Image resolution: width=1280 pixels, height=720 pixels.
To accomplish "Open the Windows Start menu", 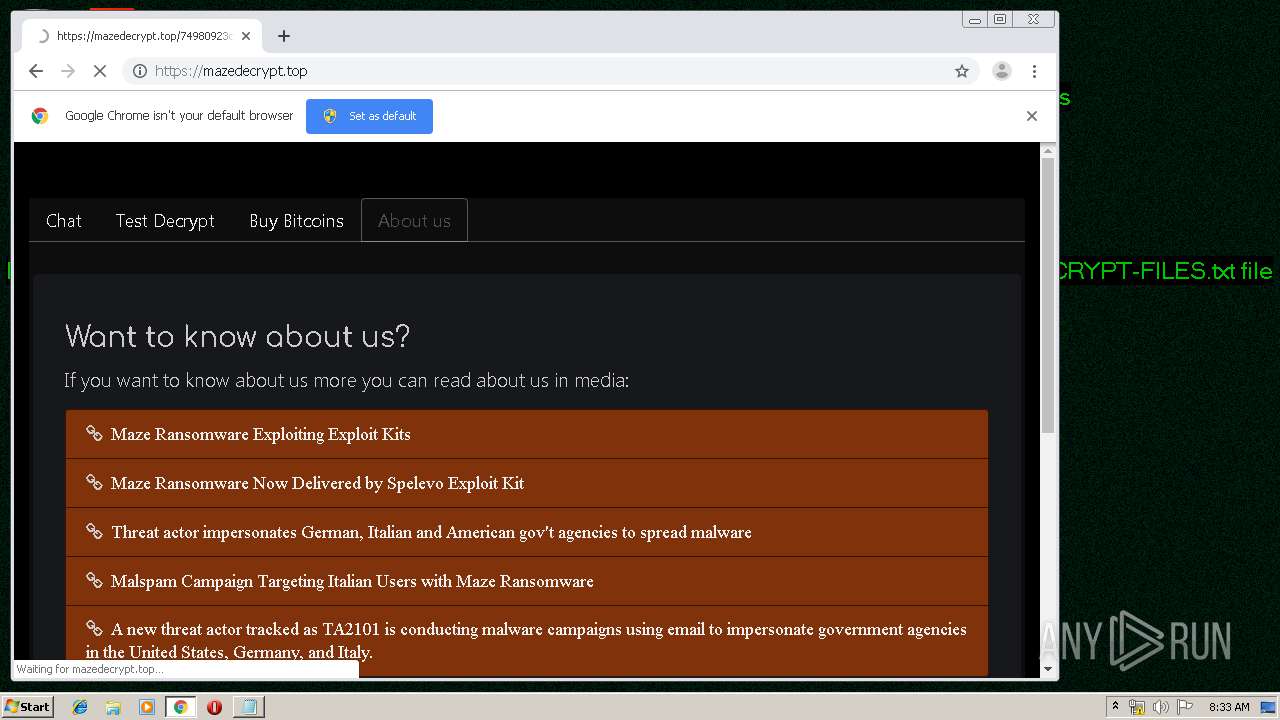I will (x=27, y=707).
